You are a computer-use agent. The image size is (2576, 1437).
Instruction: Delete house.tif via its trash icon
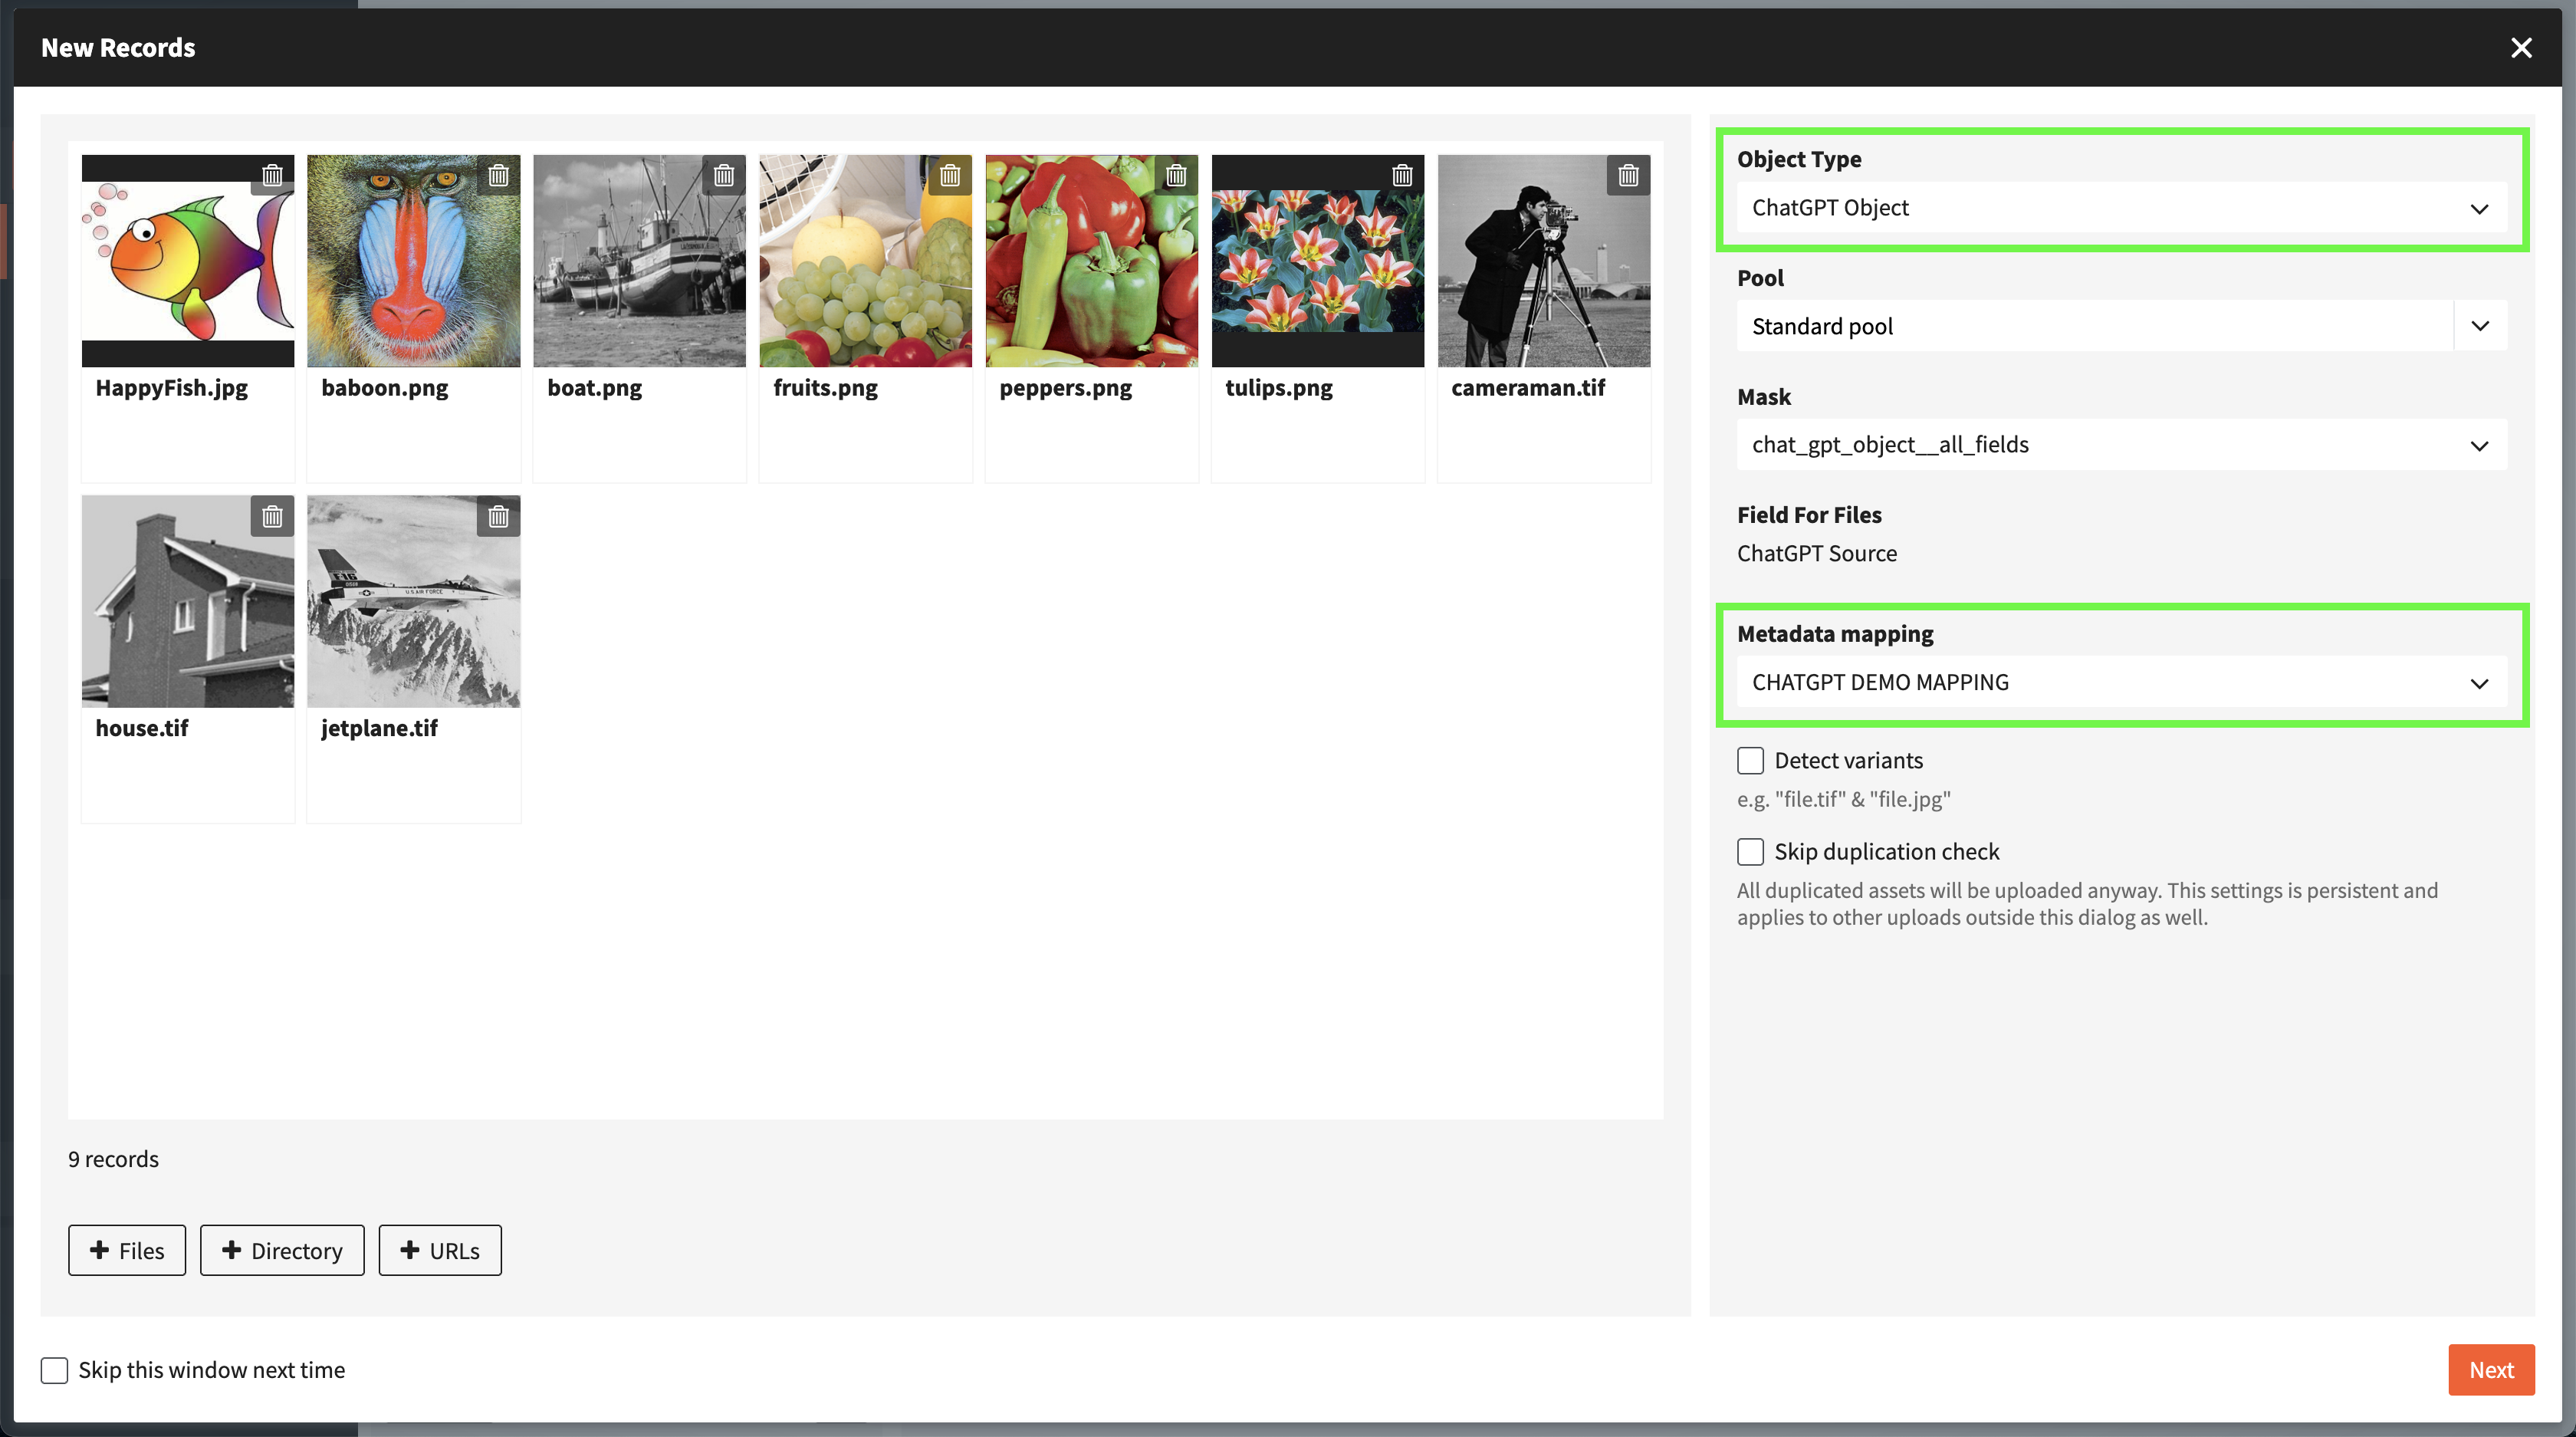272,516
